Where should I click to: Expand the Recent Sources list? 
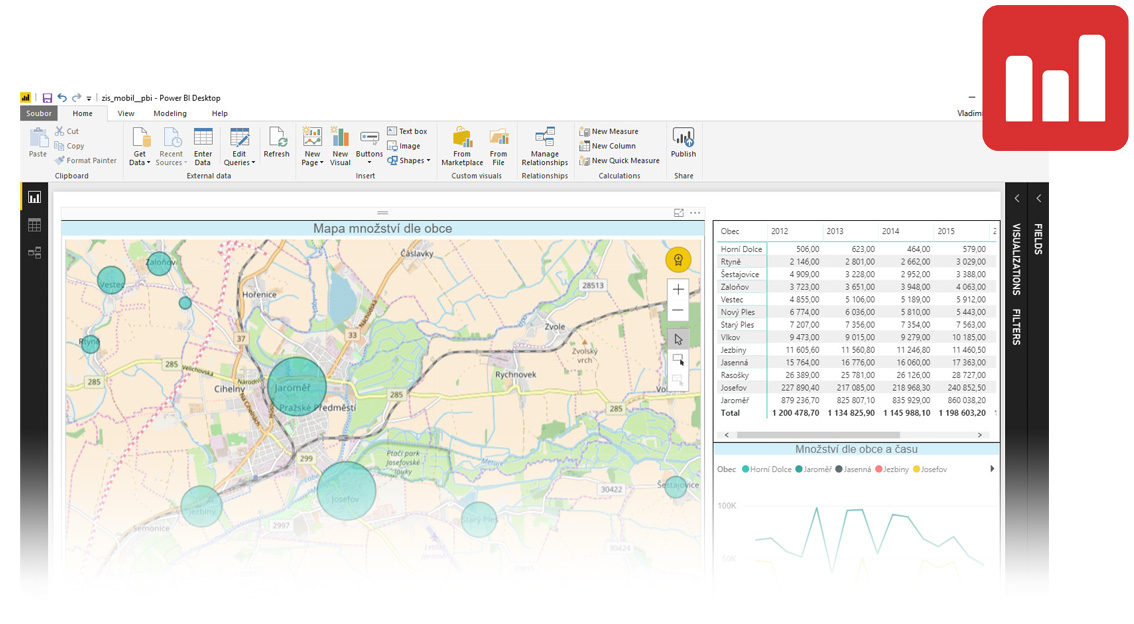[x=171, y=147]
